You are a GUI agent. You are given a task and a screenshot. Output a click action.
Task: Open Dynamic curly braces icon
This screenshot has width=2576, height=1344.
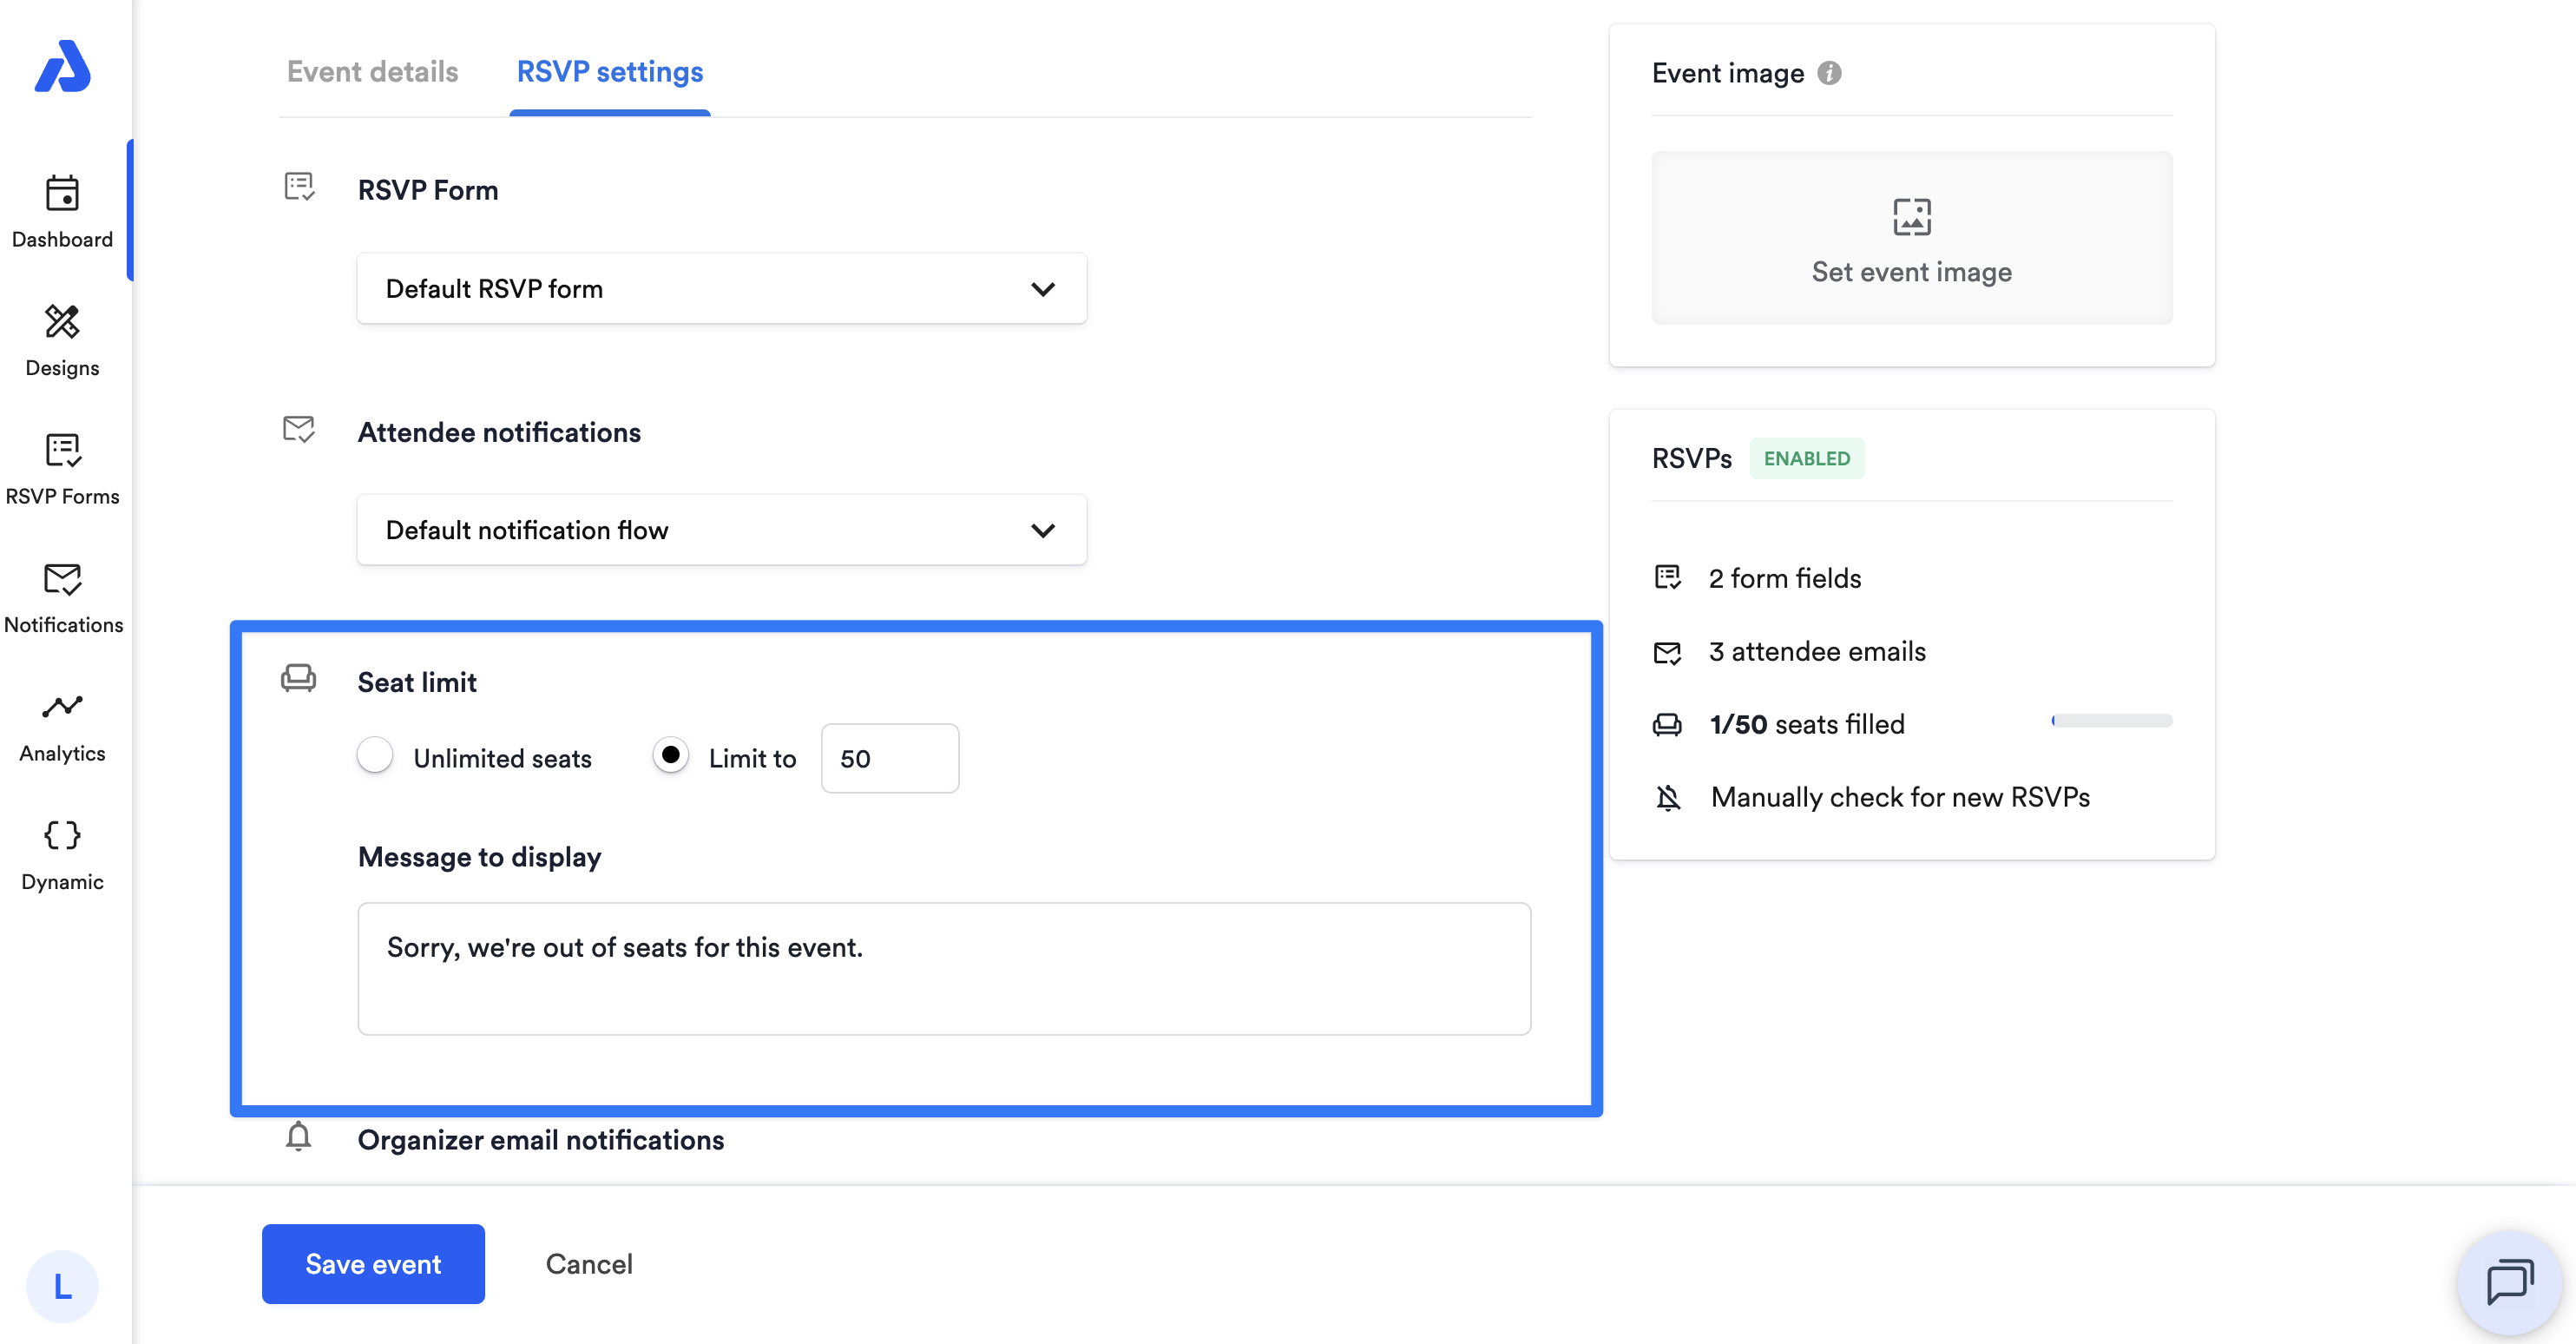point(62,835)
